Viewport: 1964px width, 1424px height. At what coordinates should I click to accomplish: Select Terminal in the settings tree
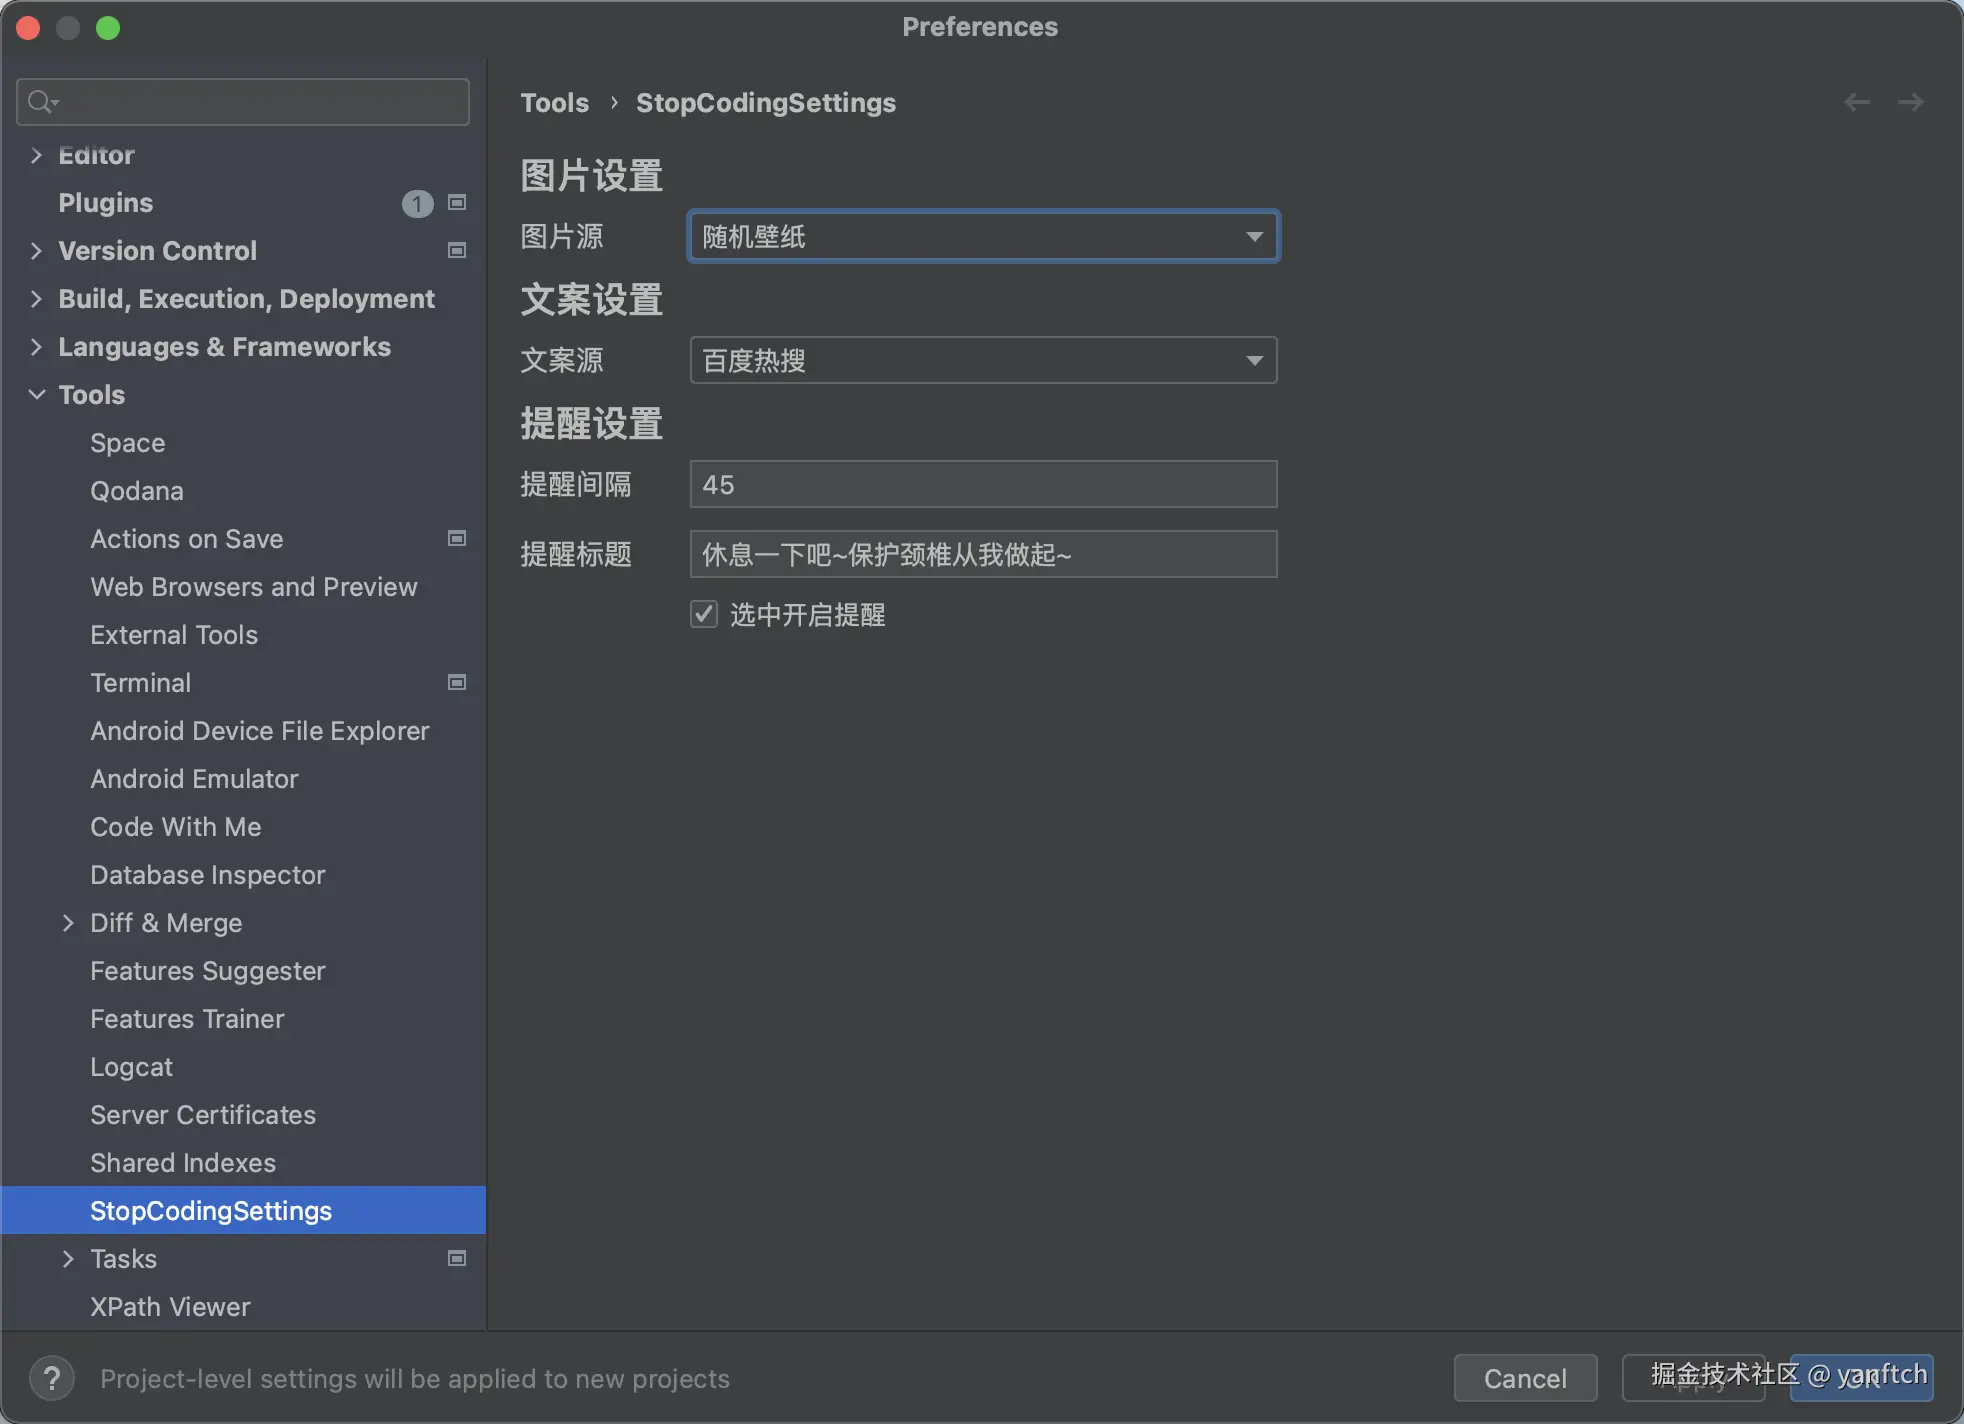(140, 683)
